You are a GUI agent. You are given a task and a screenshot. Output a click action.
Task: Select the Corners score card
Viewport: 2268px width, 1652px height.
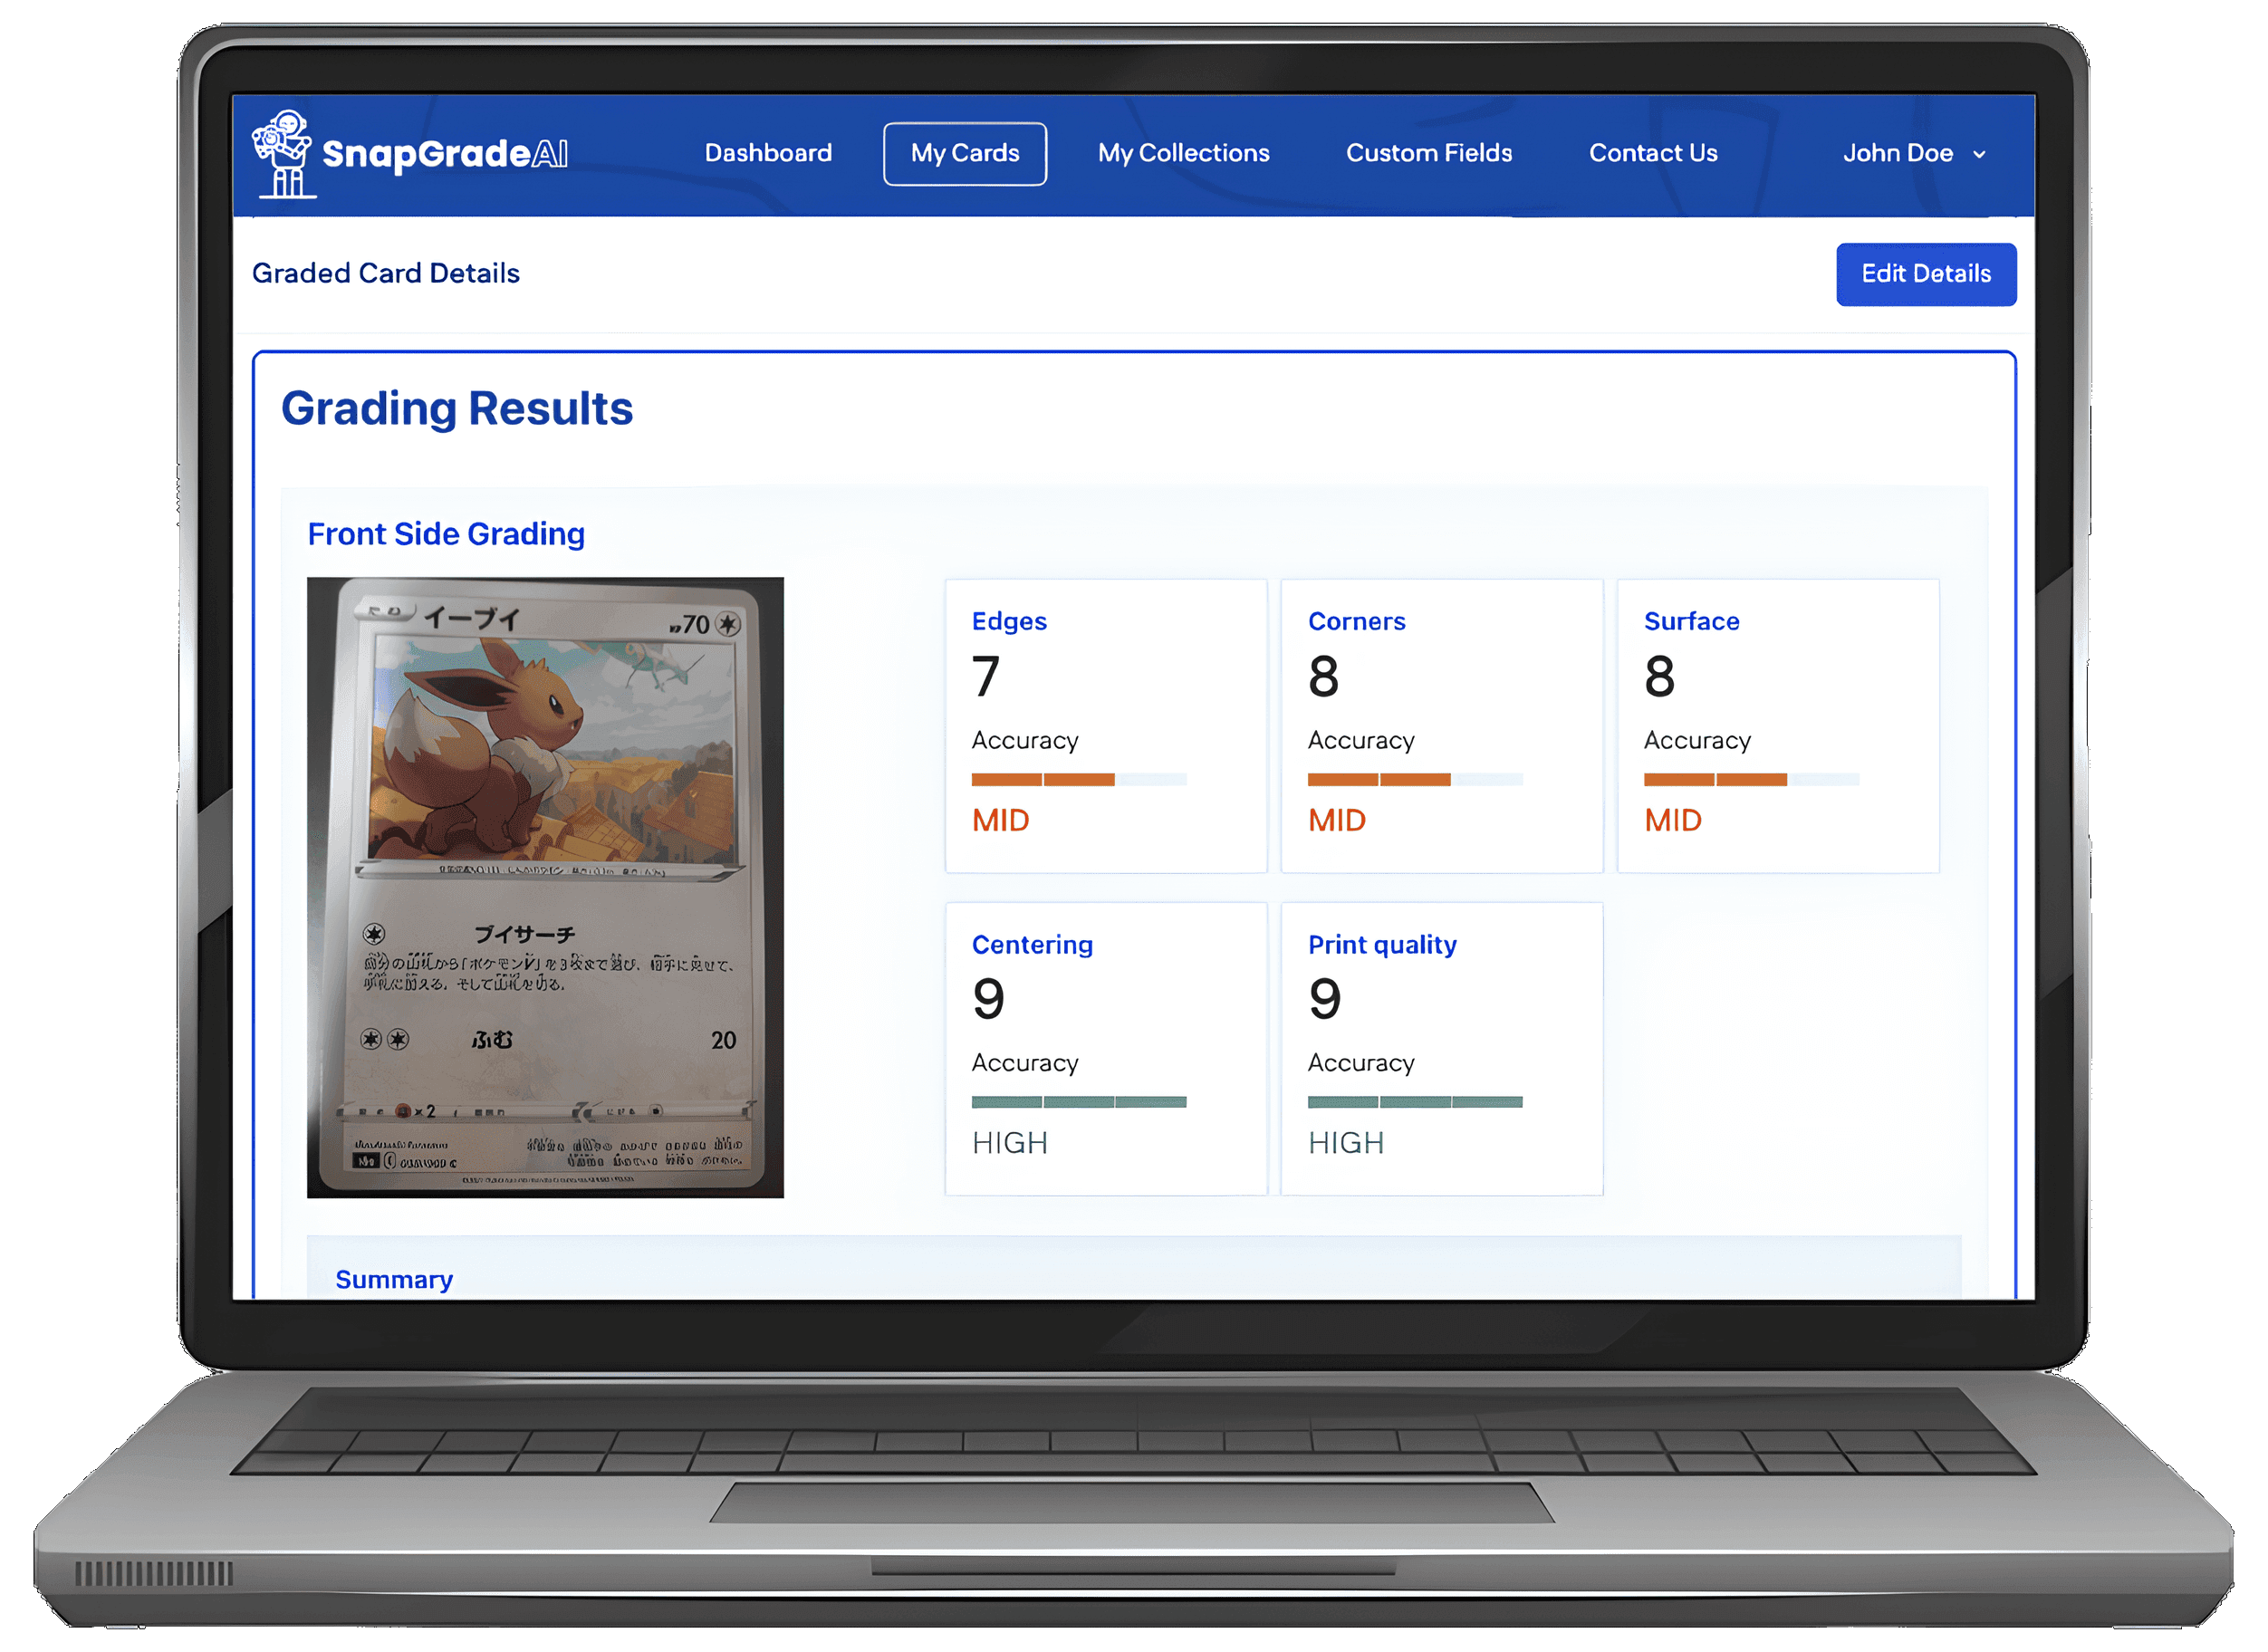(x=1442, y=726)
